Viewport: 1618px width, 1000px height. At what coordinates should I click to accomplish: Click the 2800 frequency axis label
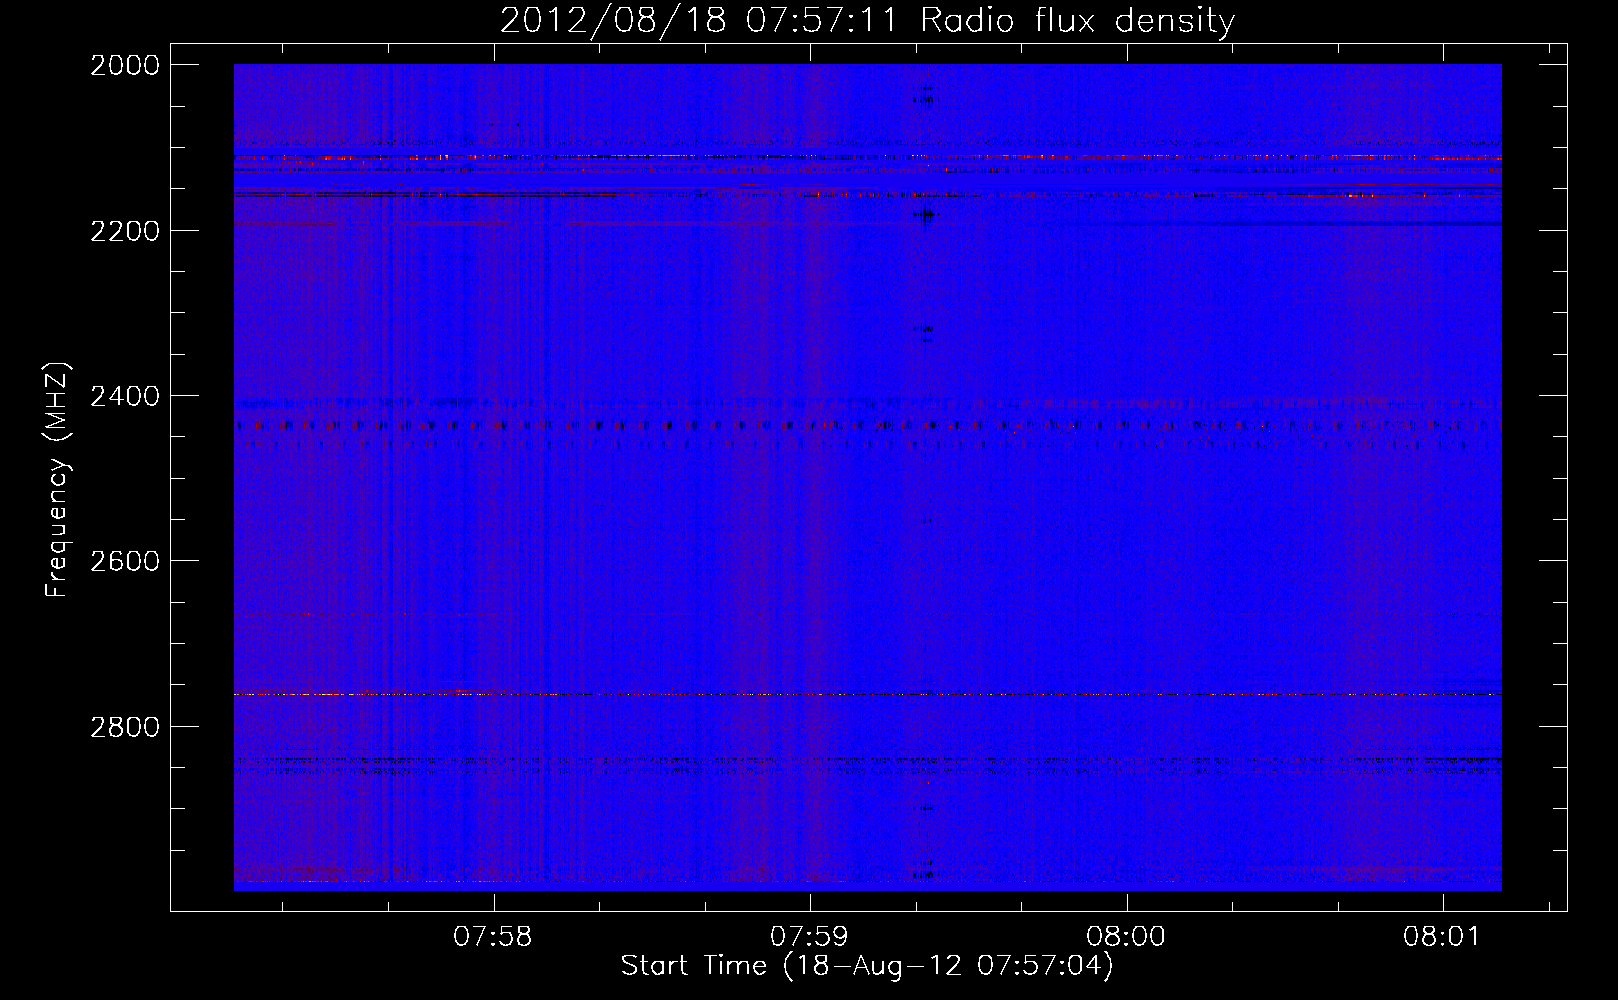125,727
